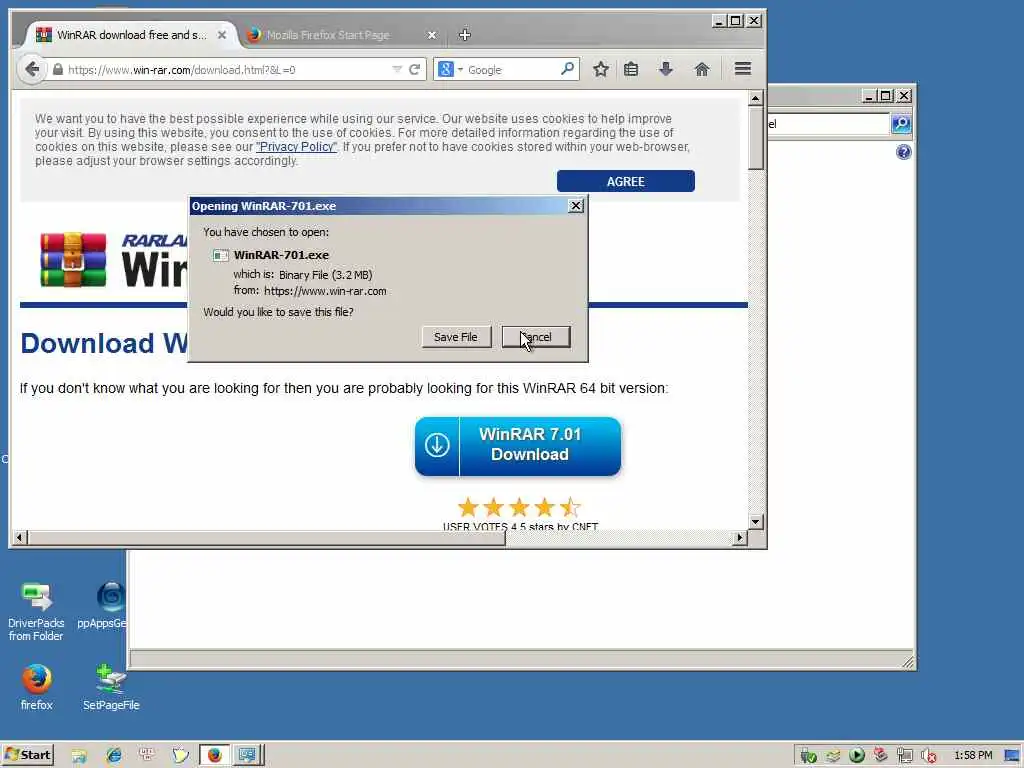Close the Opening WinRAR-701.exe dialog

click(x=575, y=206)
